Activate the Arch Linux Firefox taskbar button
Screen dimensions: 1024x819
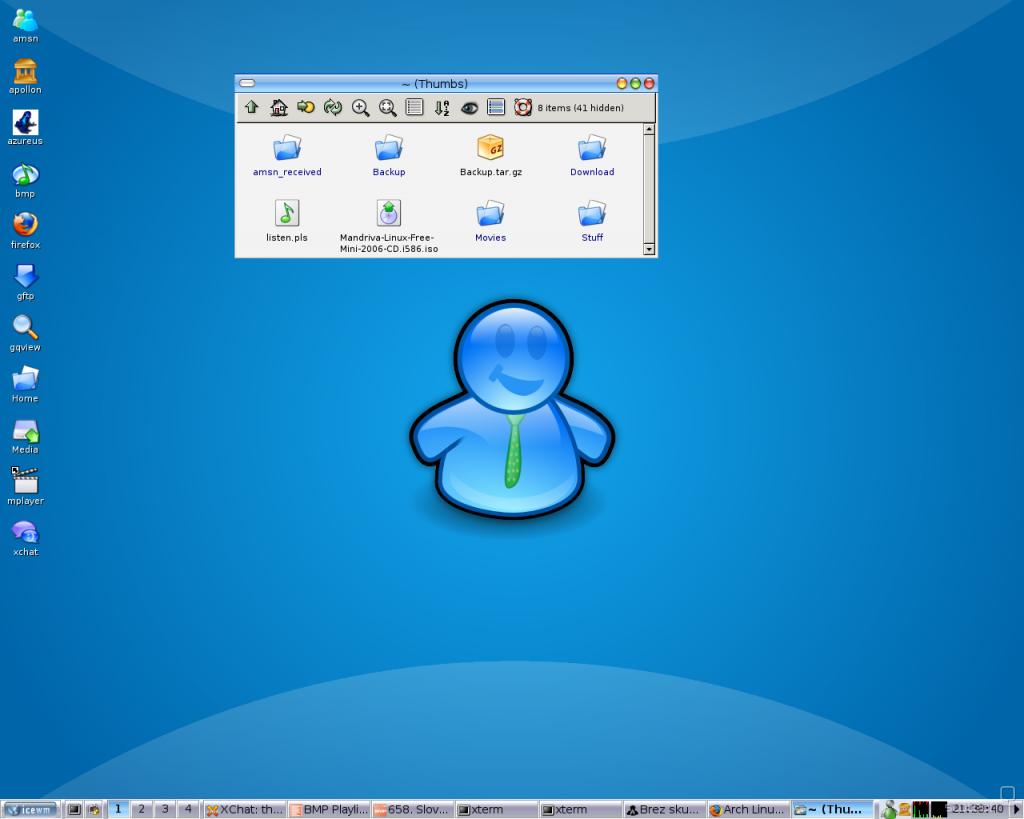tap(748, 810)
